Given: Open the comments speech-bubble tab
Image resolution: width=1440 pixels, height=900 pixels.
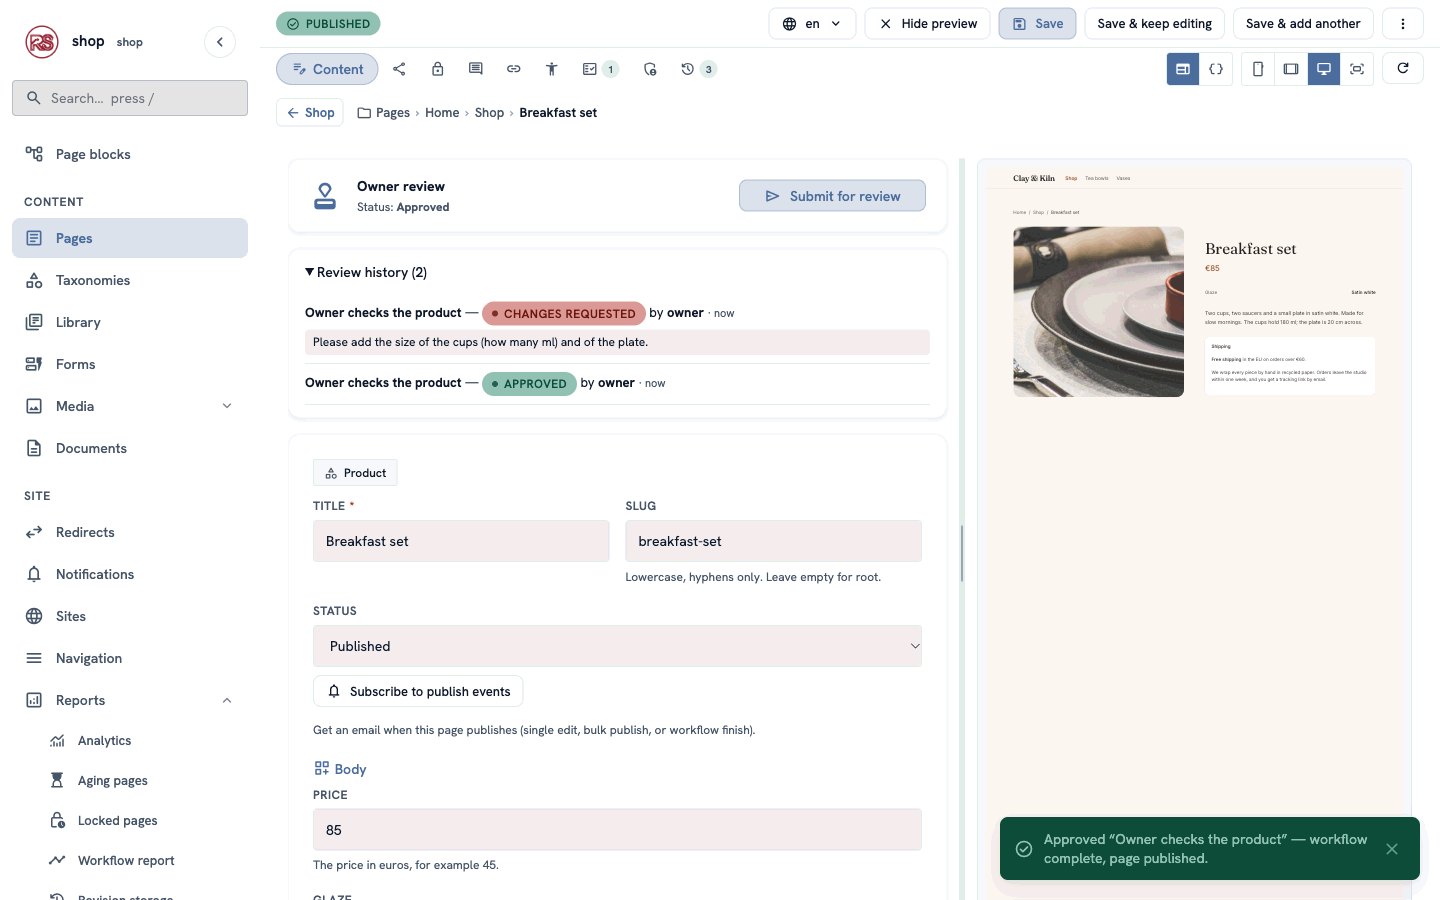Looking at the screenshot, I should coord(475,69).
